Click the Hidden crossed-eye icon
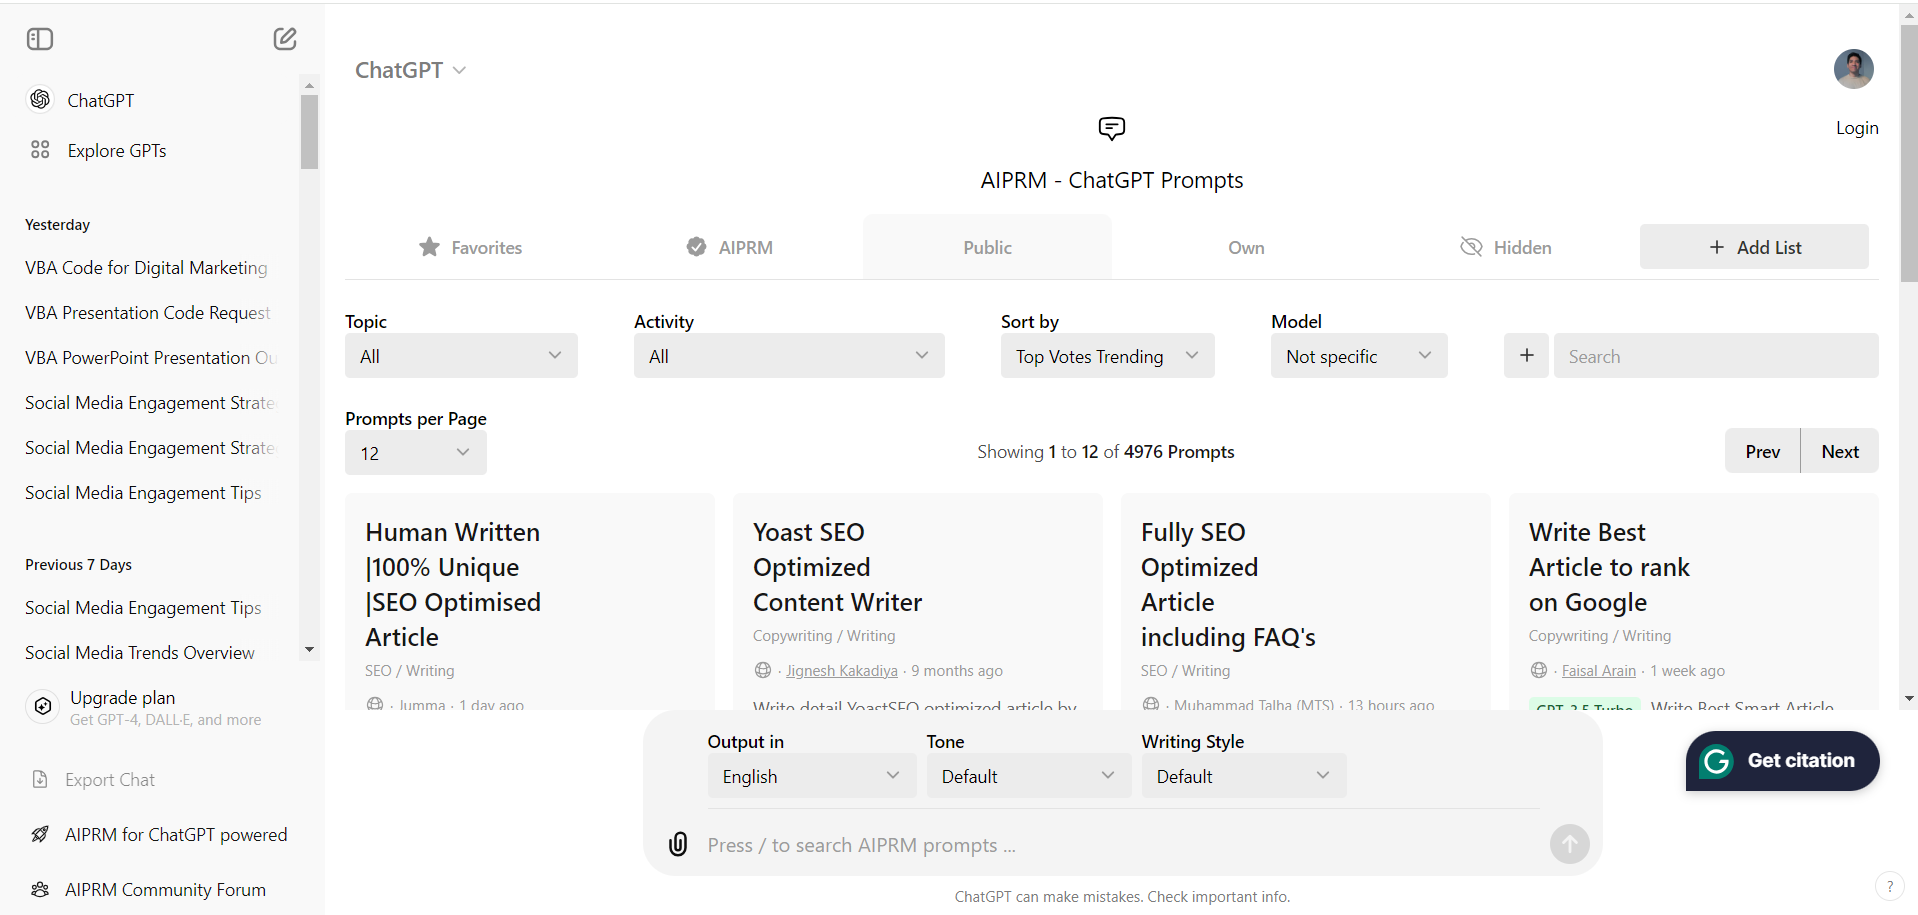The height and width of the screenshot is (915, 1918). tap(1471, 247)
